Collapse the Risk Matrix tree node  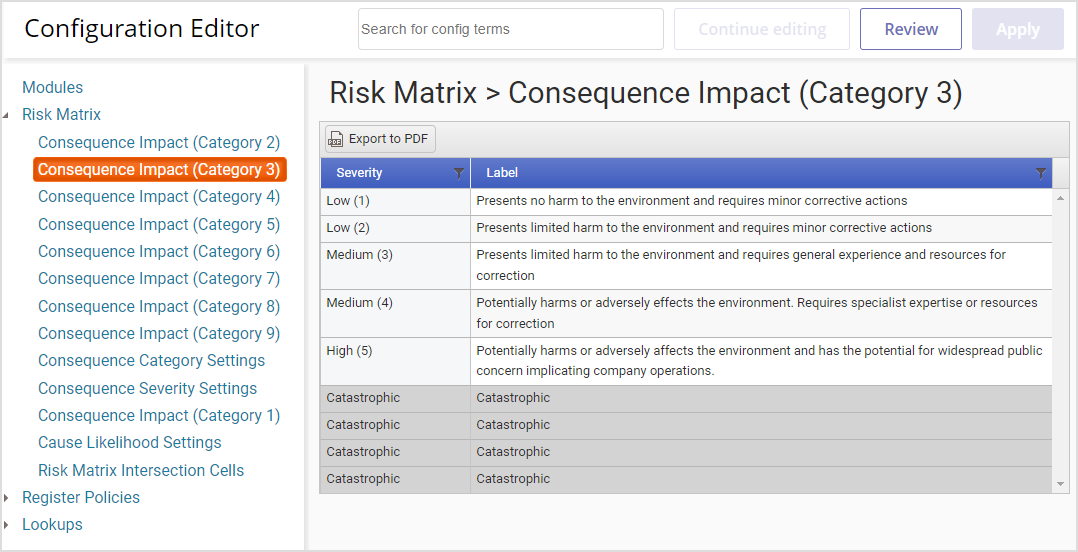click(x=7, y=115)
